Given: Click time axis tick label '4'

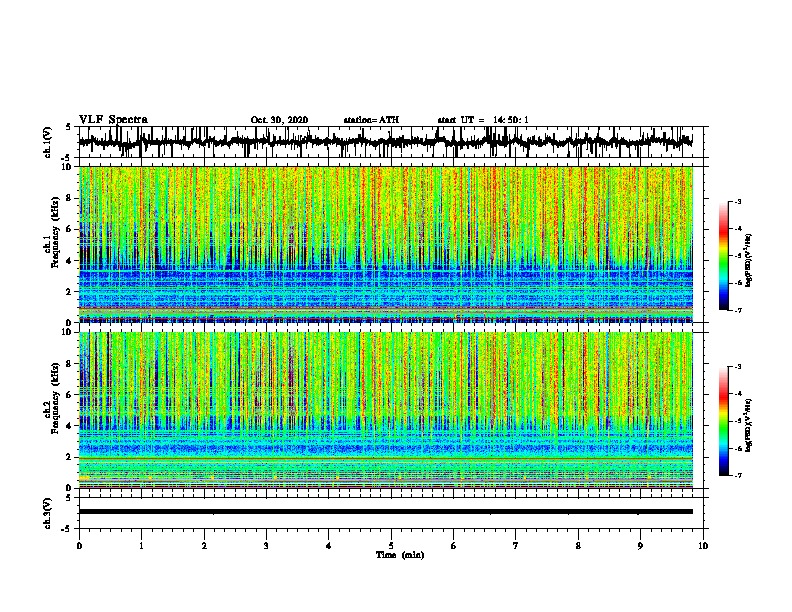Looking at the screenshot, I should [328, 545].
